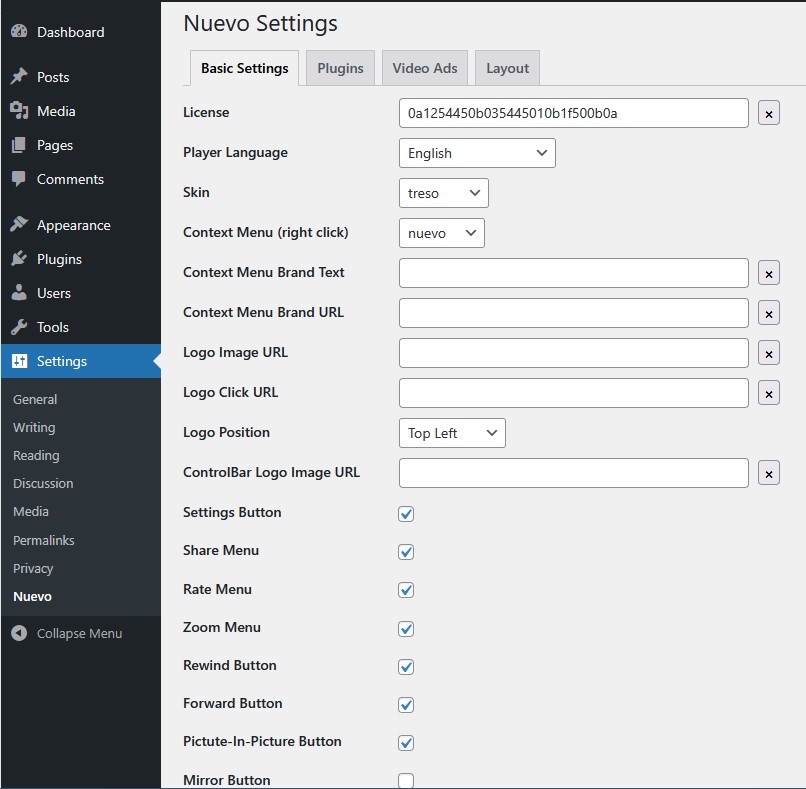The height and width of the screenshot is (789, 806).
Task: Click the Dashboard icon in sidebar
Action: pyautogui.click(x=19, y=32)
